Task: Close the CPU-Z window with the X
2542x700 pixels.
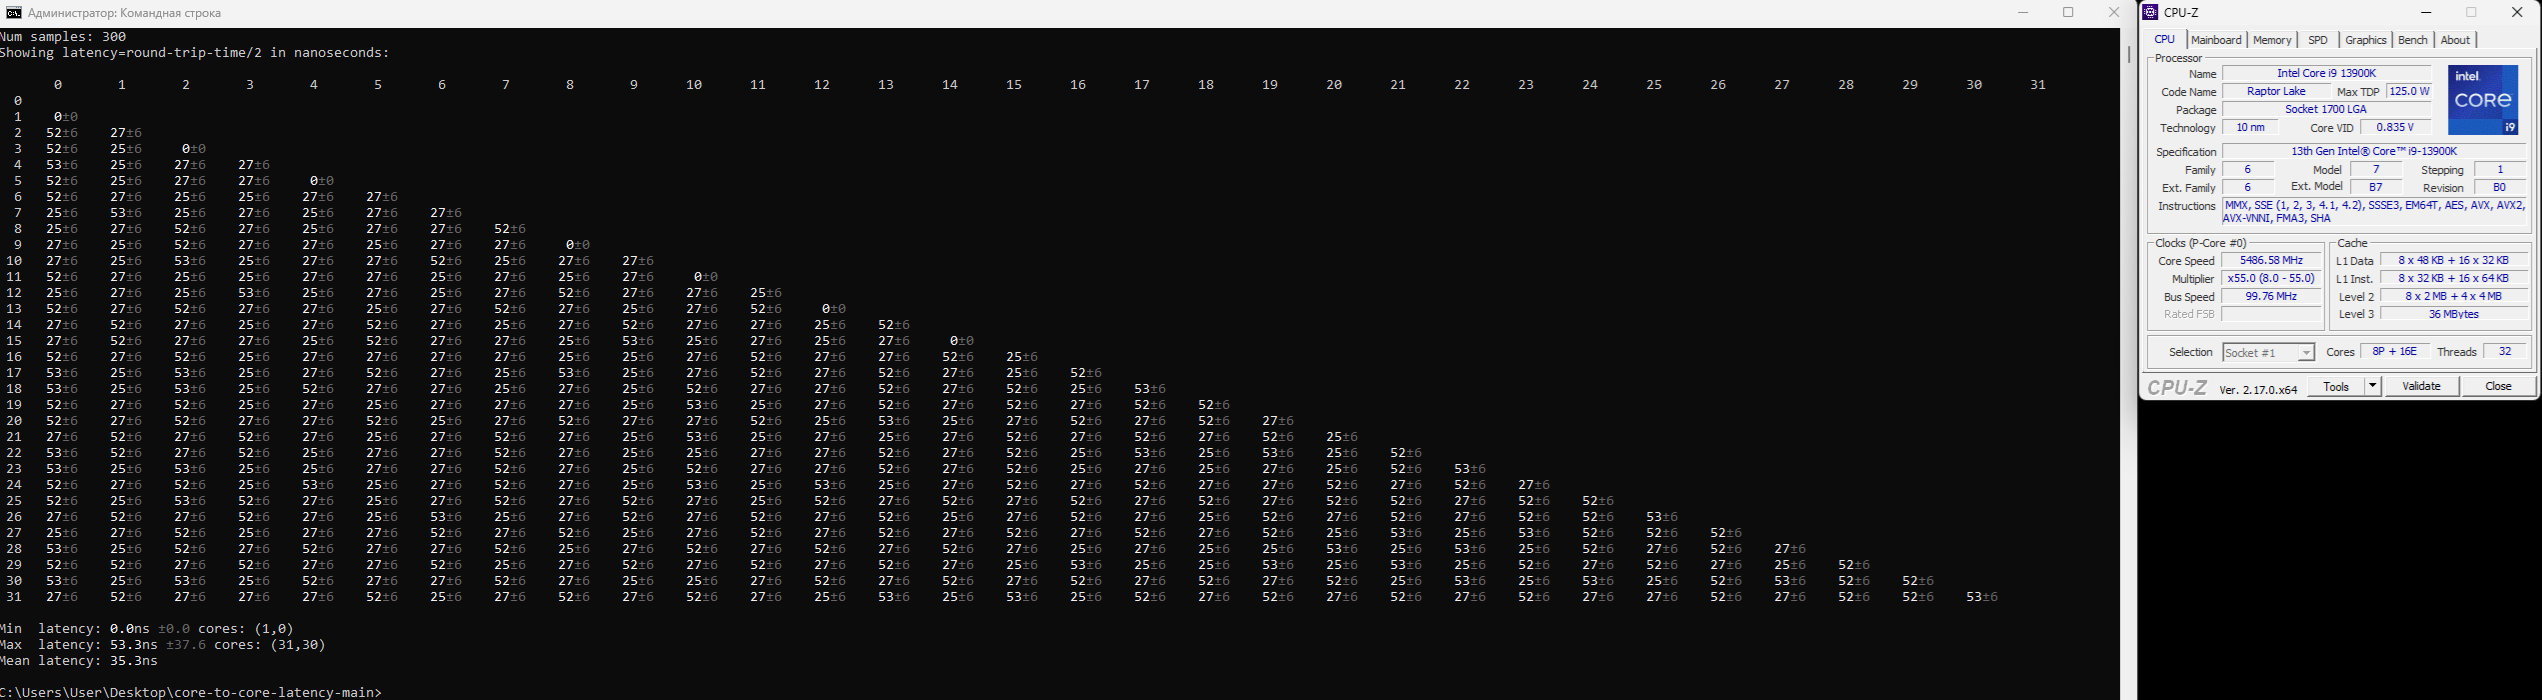Action: [2517, 13]
